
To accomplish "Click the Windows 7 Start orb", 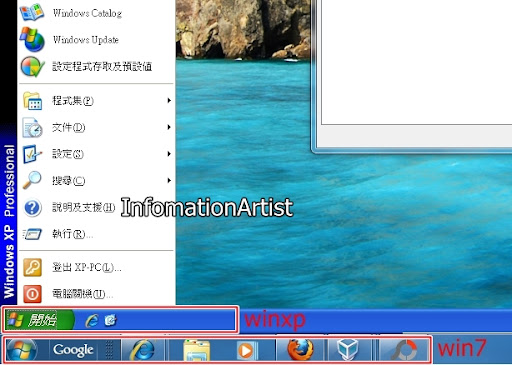I will point(22,350).
